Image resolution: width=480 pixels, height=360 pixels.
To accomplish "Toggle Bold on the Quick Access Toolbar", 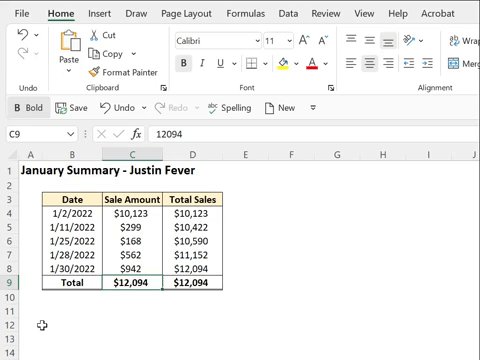I will click(29, 108).
